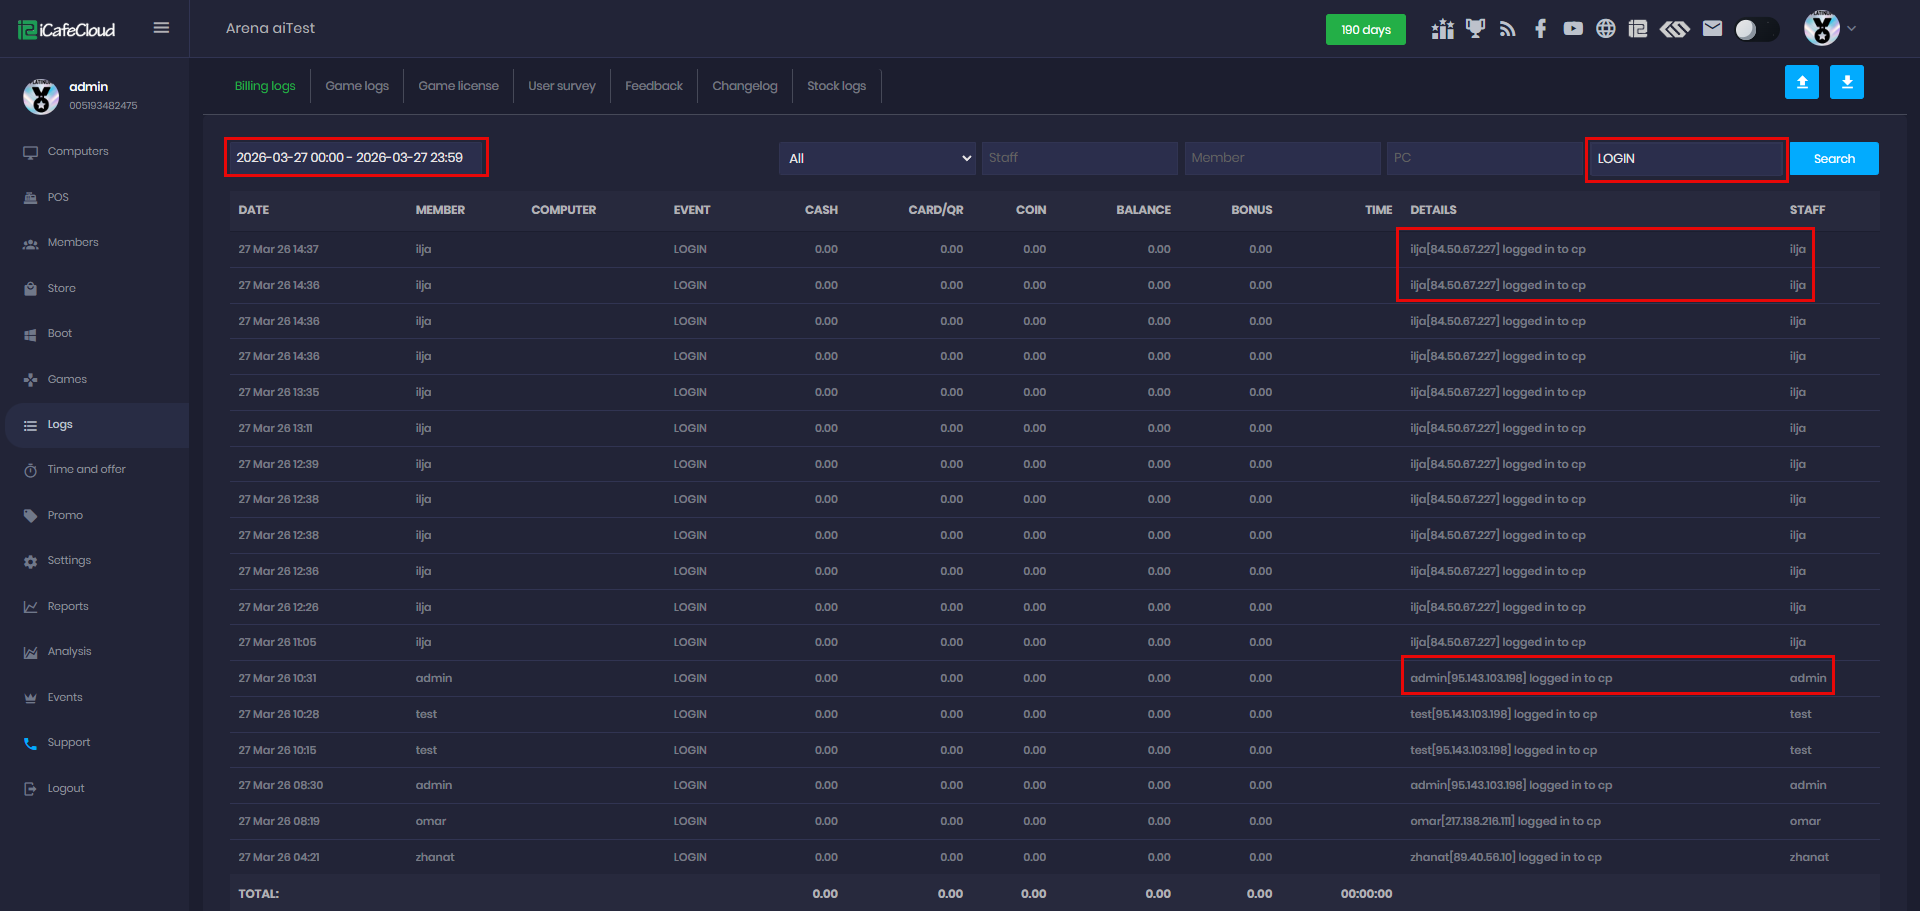Open the mail envelope icon
Image resolution: width=1920 pixels, height=911 pixels.
[x=1712, y=29]
